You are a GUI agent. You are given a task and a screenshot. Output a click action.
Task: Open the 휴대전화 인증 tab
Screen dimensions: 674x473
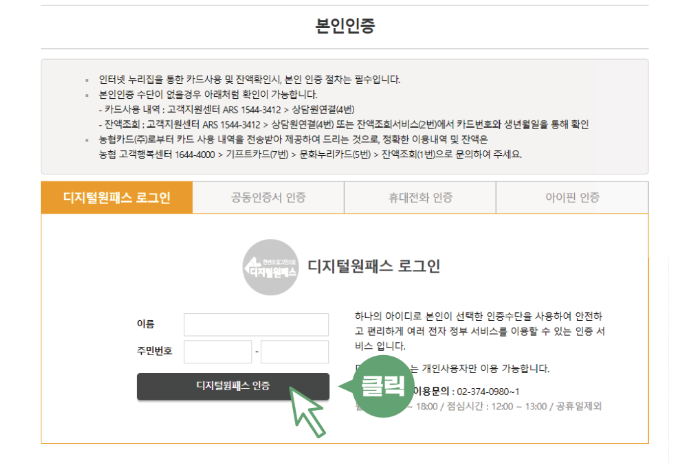[x=420, y=197]
